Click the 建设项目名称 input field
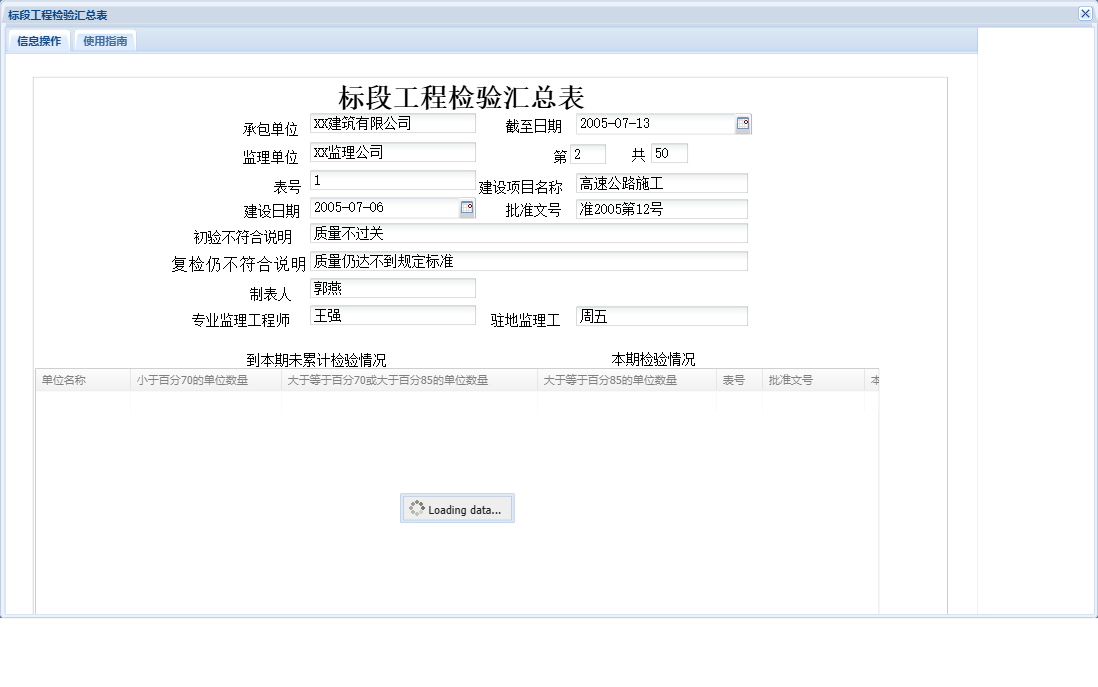1098x687 pixels. [660, 183]
